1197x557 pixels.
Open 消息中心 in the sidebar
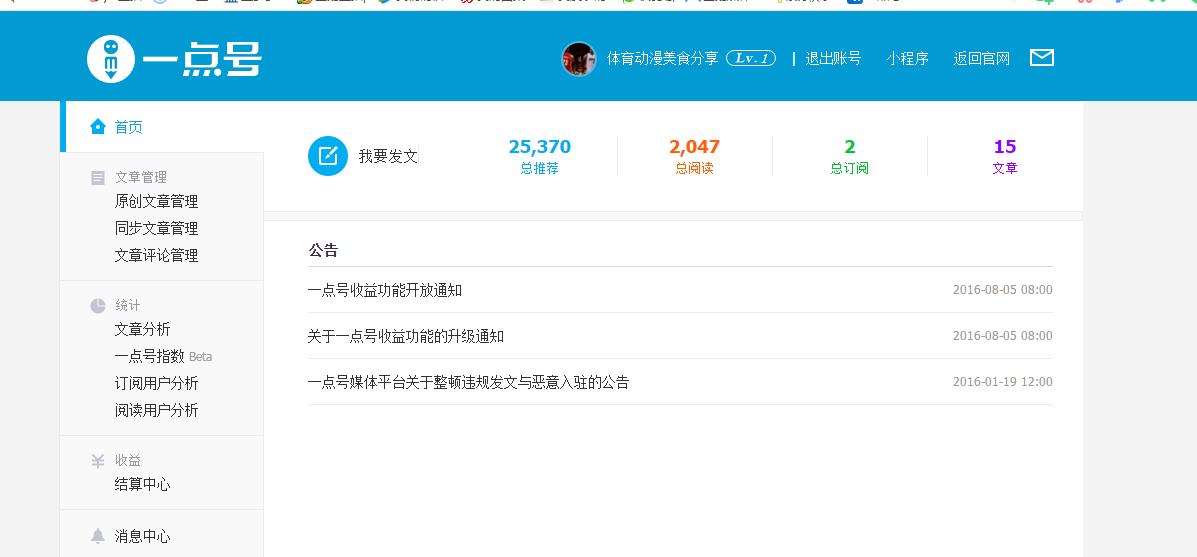tap(143, 536)
